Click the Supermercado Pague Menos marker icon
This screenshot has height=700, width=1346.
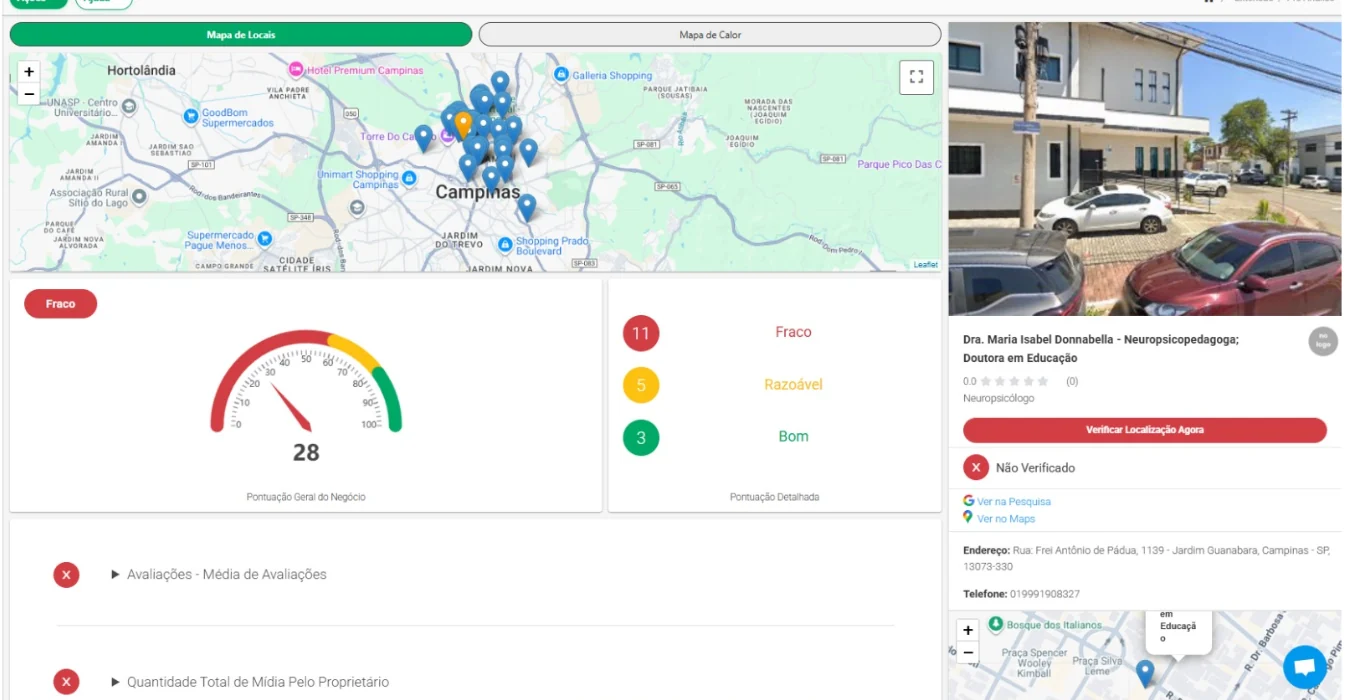(x=264, y=239)
